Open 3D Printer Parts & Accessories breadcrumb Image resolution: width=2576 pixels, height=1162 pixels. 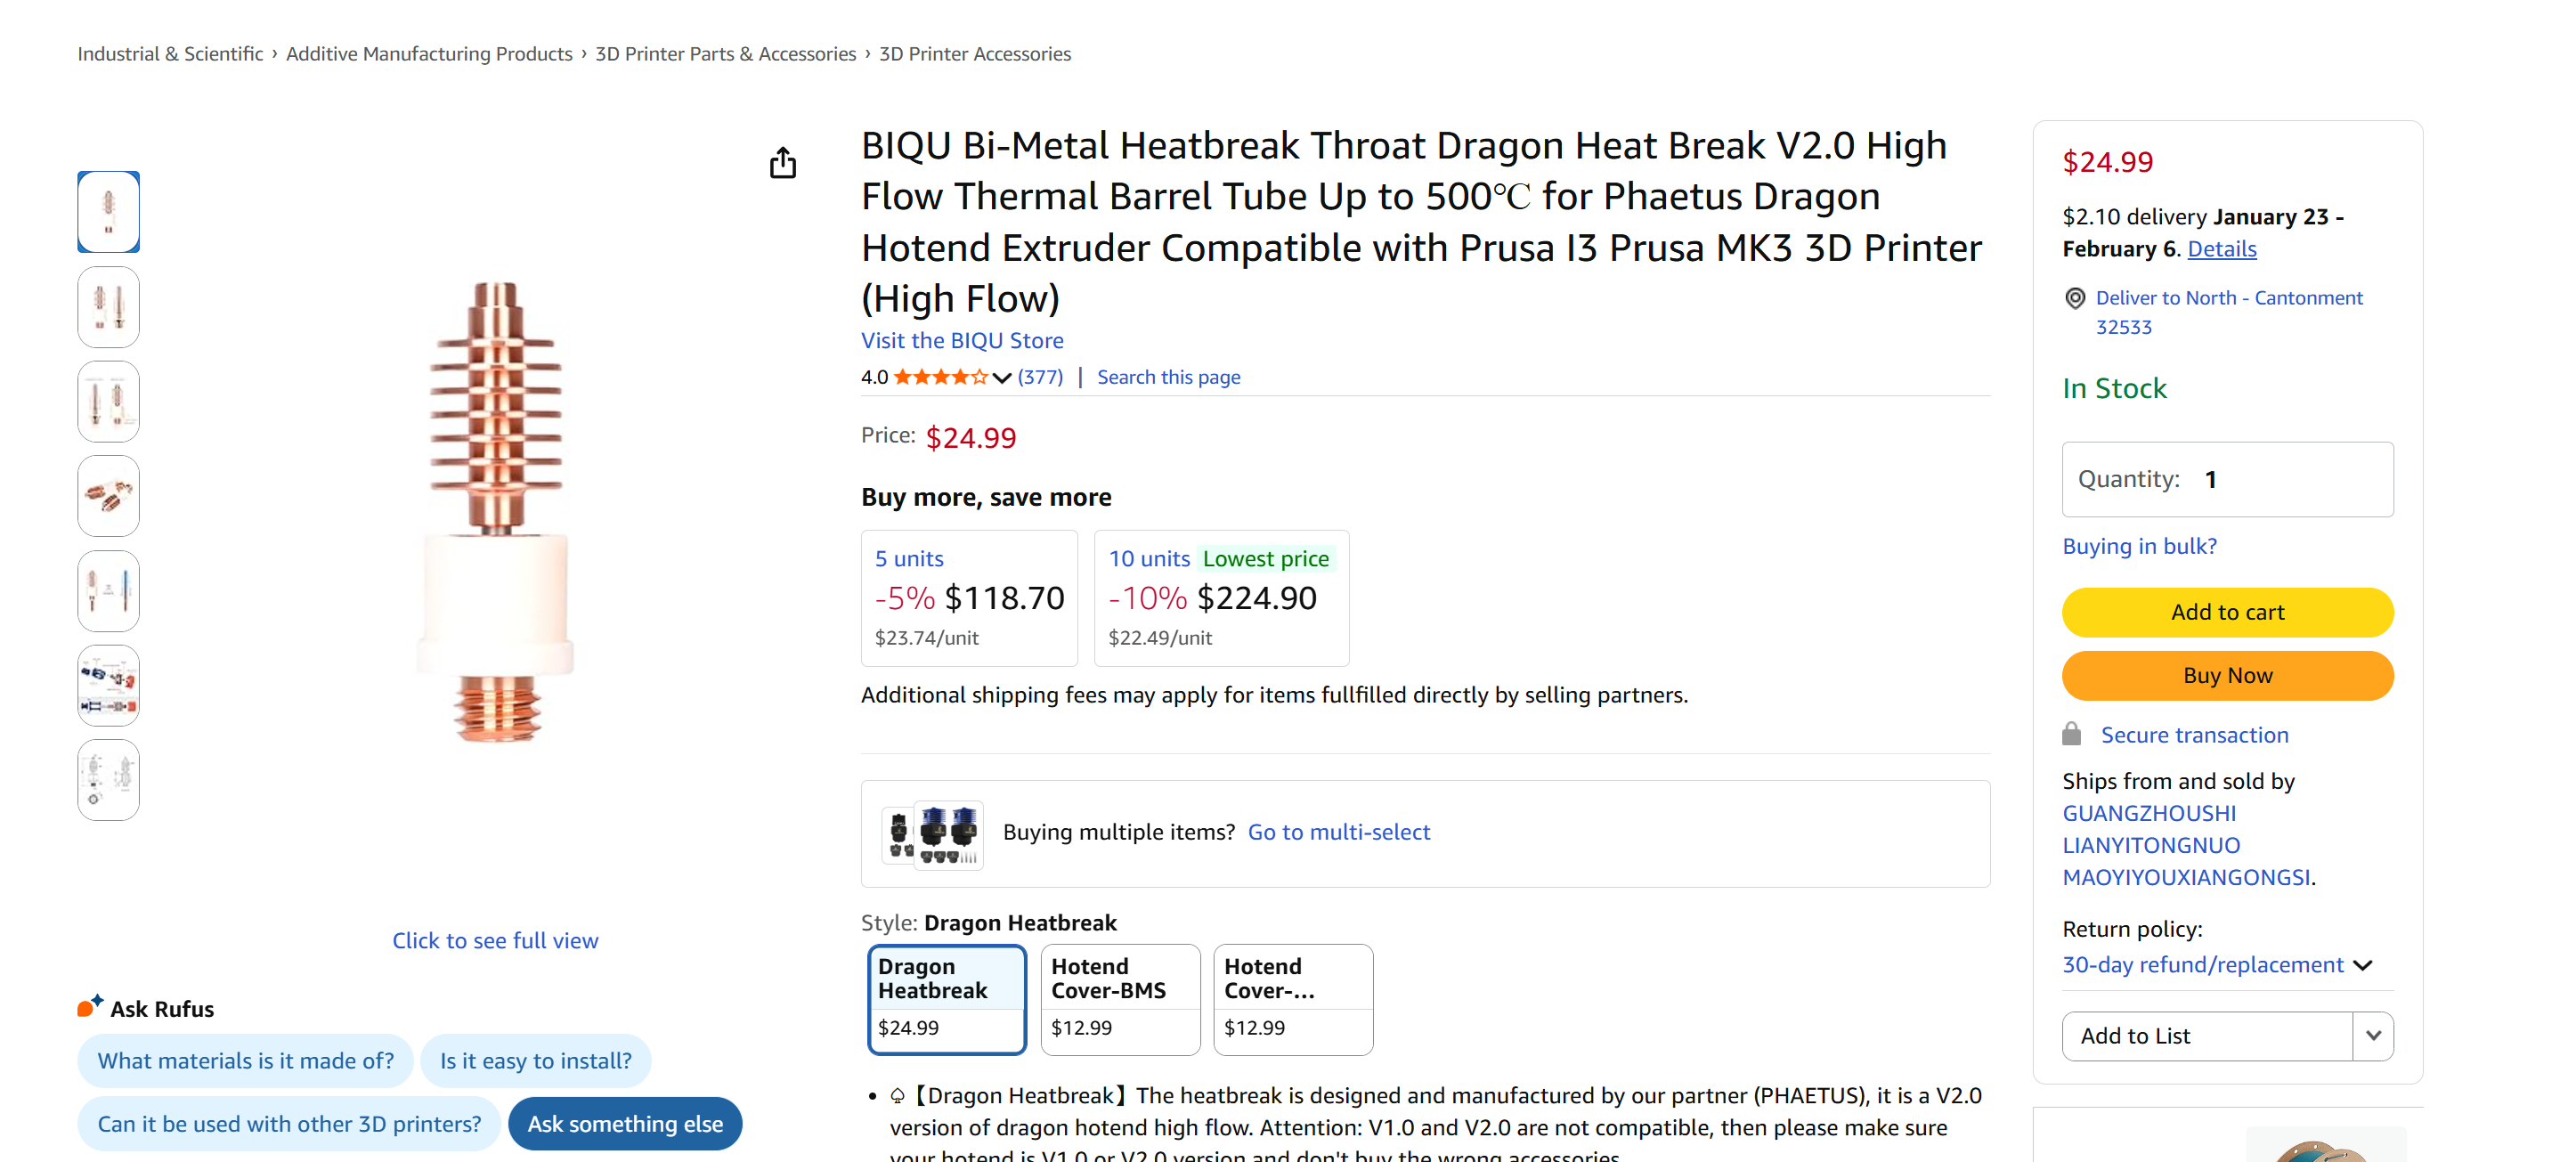[725, 54]
